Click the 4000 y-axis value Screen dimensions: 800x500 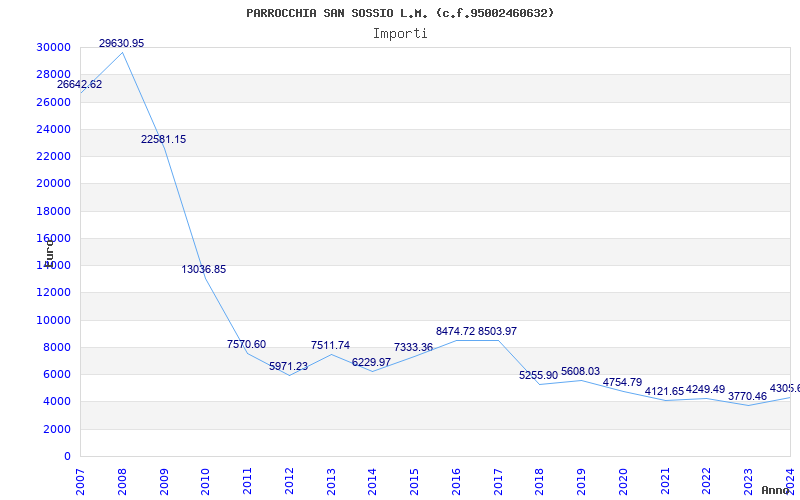pyautogui.click(x=57, y=402)
